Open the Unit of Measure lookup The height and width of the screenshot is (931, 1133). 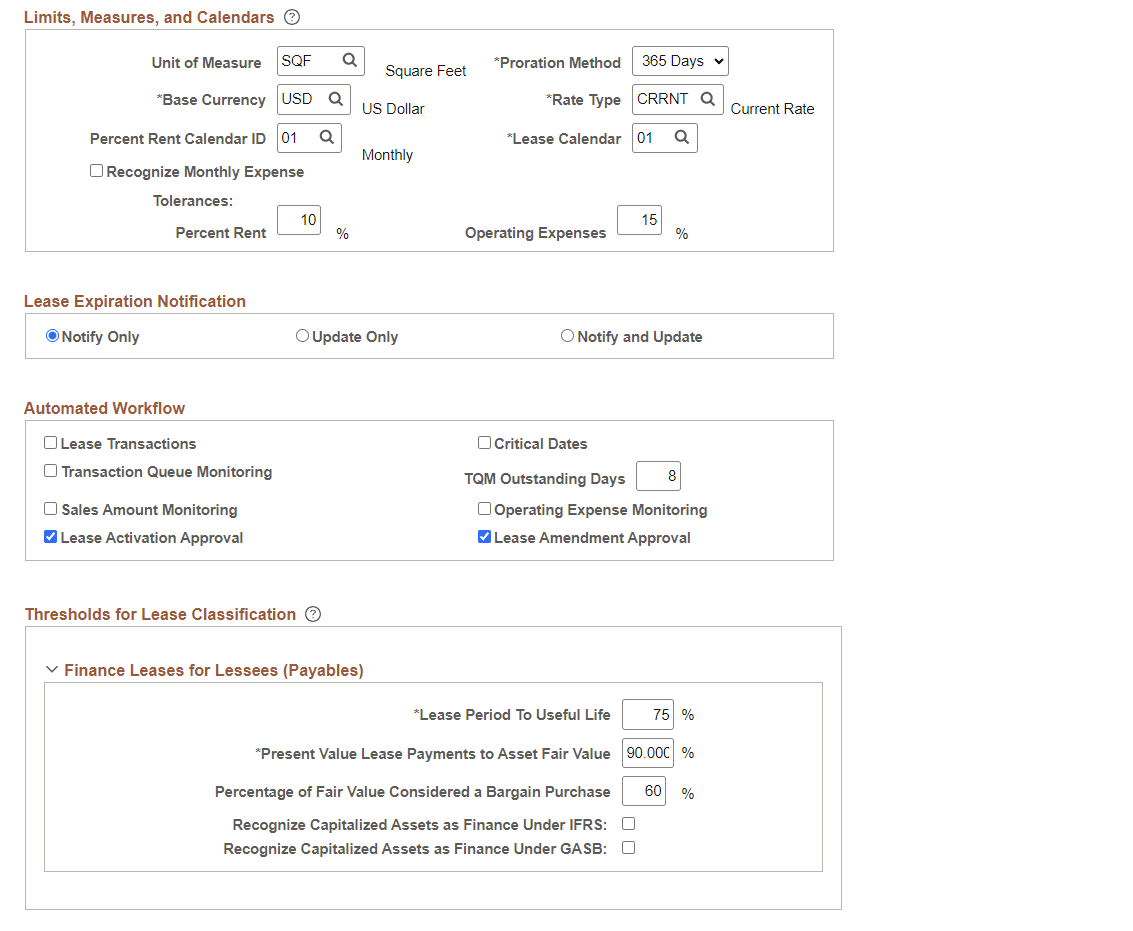point(350,61)
